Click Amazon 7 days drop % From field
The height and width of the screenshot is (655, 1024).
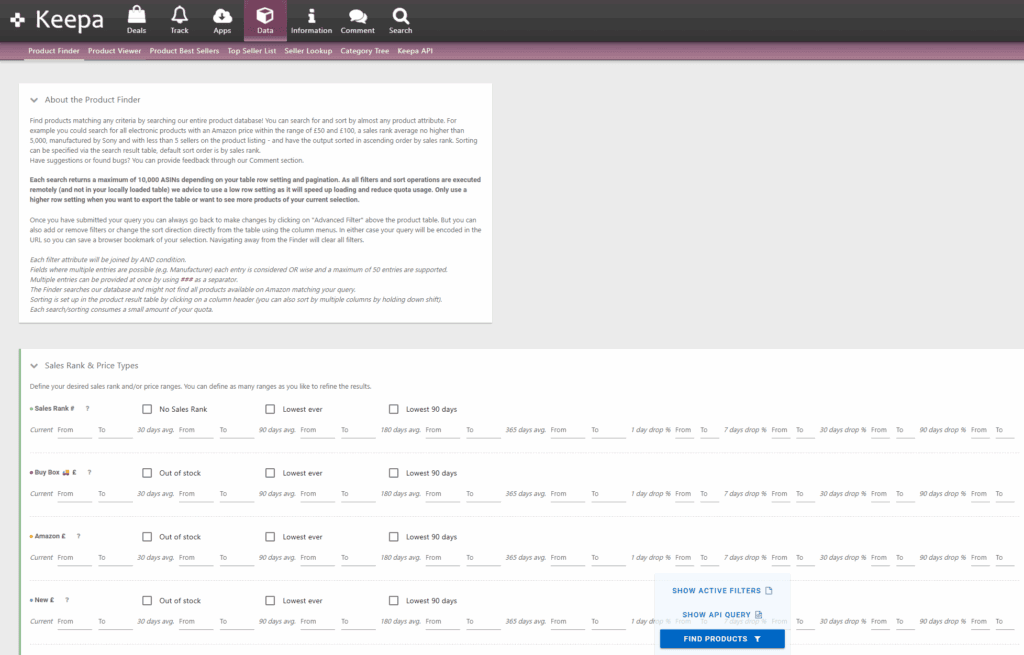(x=780, y=558)
